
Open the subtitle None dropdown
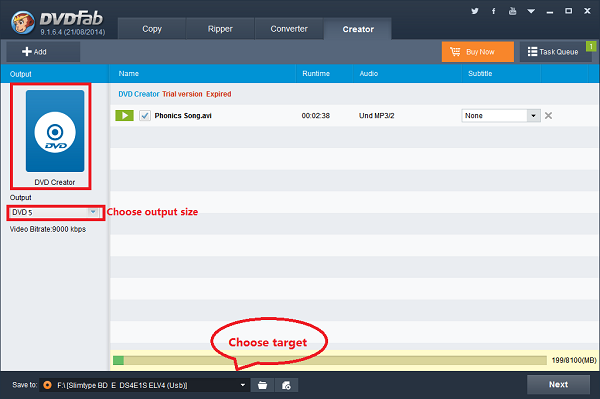point(501,116)
